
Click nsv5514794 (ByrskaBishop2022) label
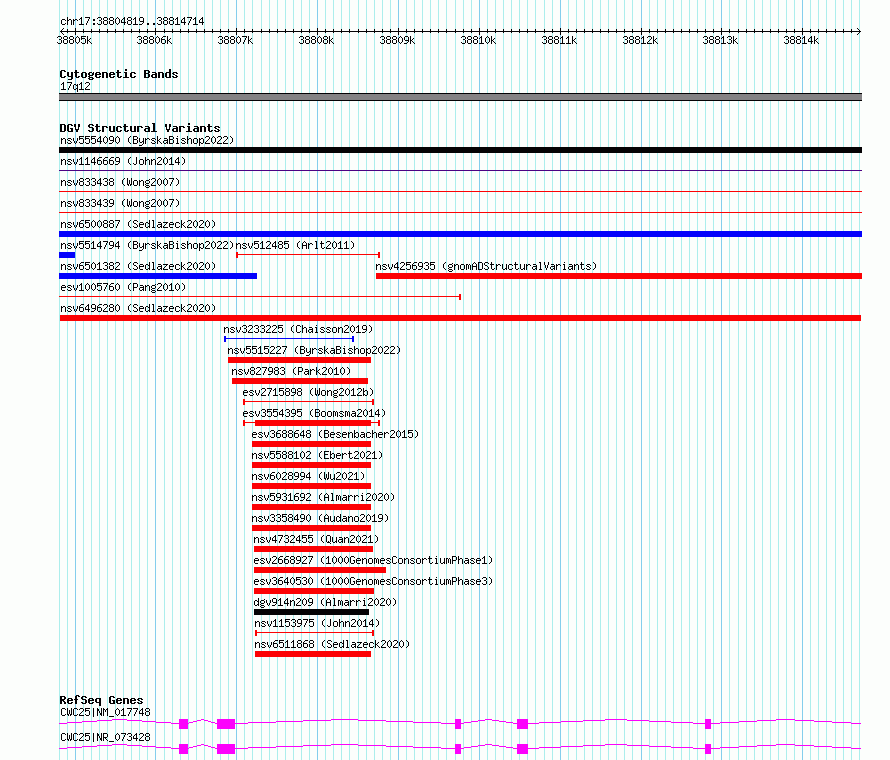tap(147, 245)
